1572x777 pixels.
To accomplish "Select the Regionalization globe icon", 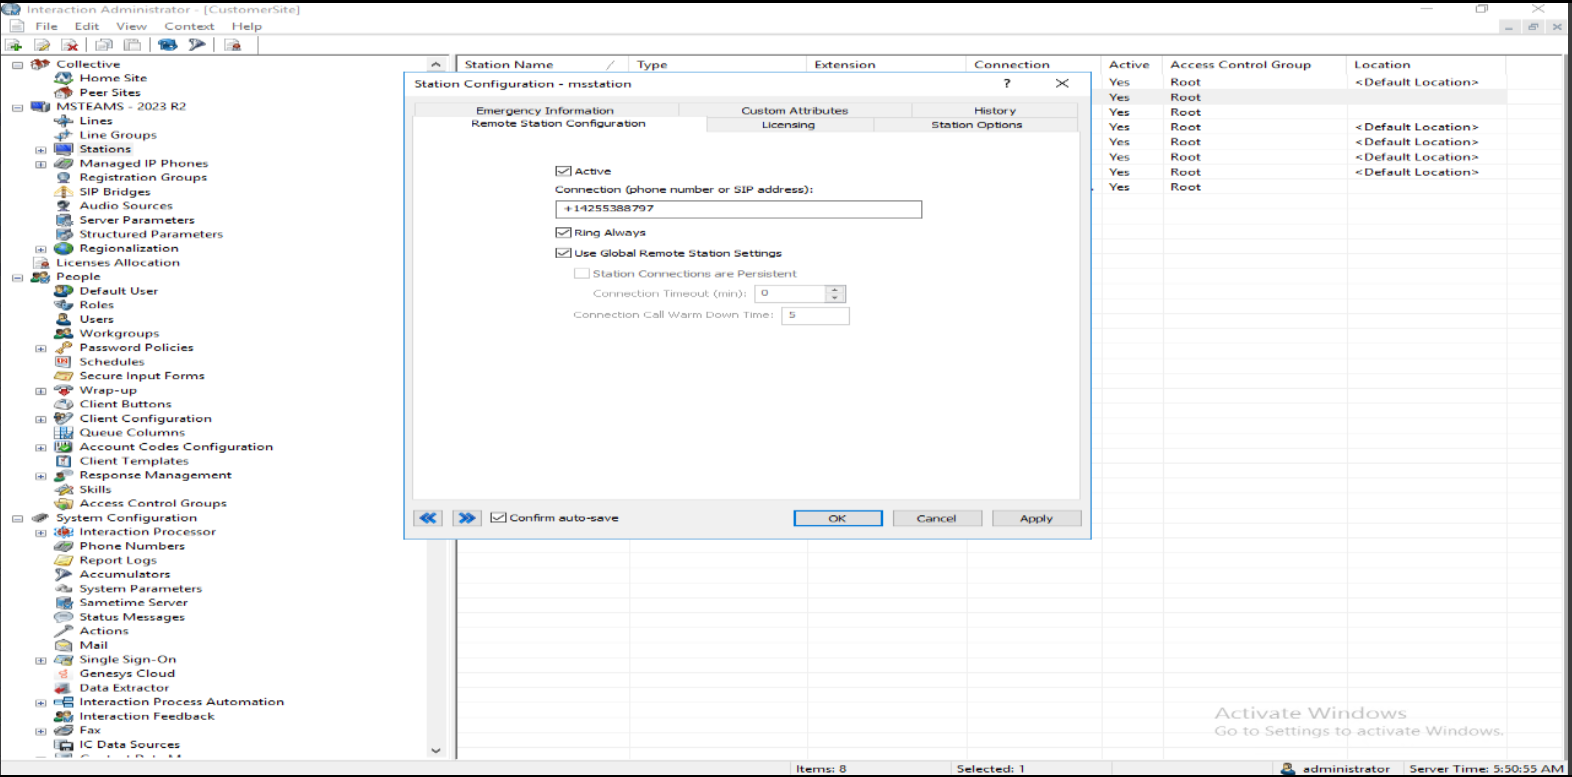I will pos(64,249).
